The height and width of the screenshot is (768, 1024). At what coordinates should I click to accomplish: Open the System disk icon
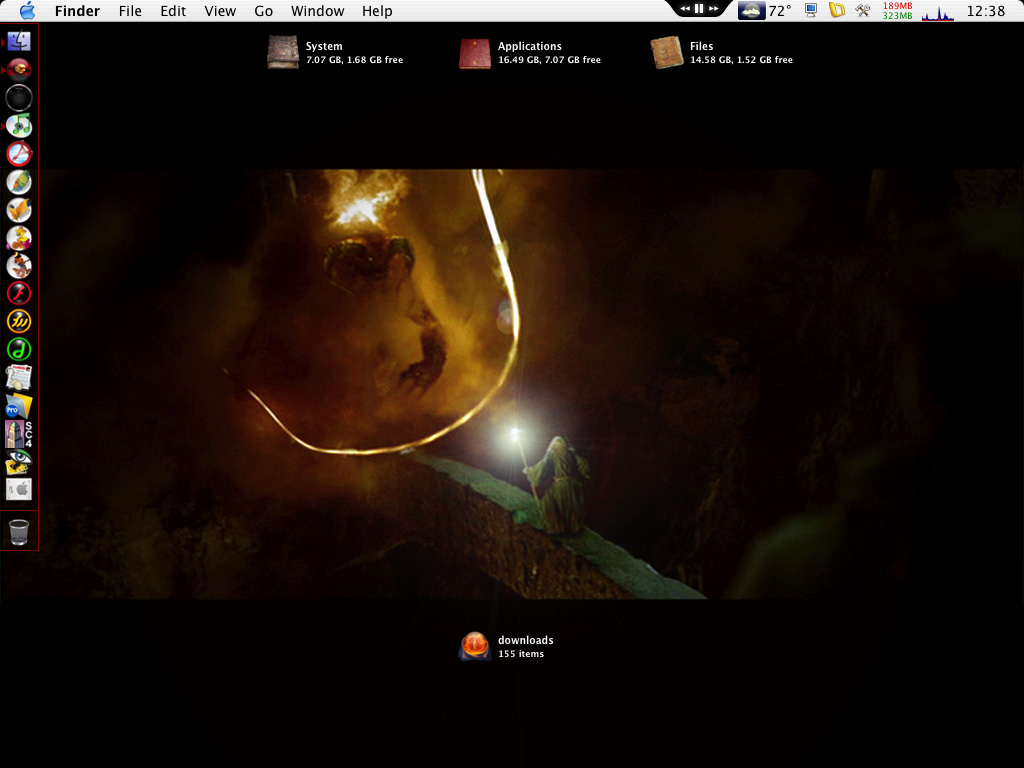tap(283, 52)
